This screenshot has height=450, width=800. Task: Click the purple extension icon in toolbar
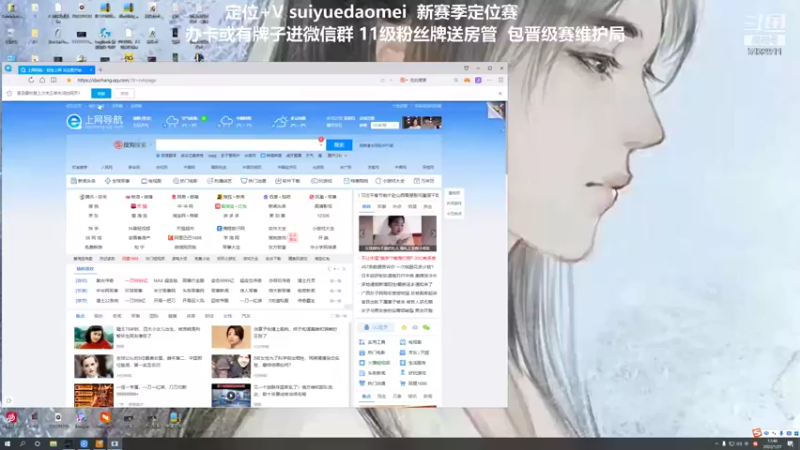click(x=478, y=80)
